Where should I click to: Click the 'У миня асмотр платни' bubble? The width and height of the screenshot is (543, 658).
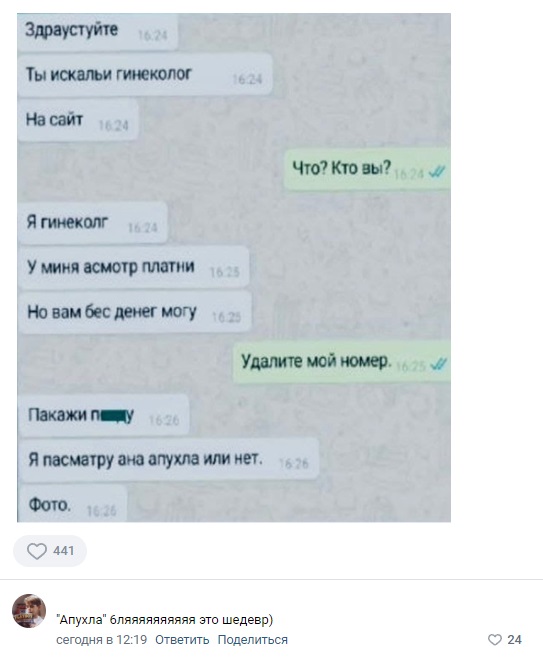(133, 267)
